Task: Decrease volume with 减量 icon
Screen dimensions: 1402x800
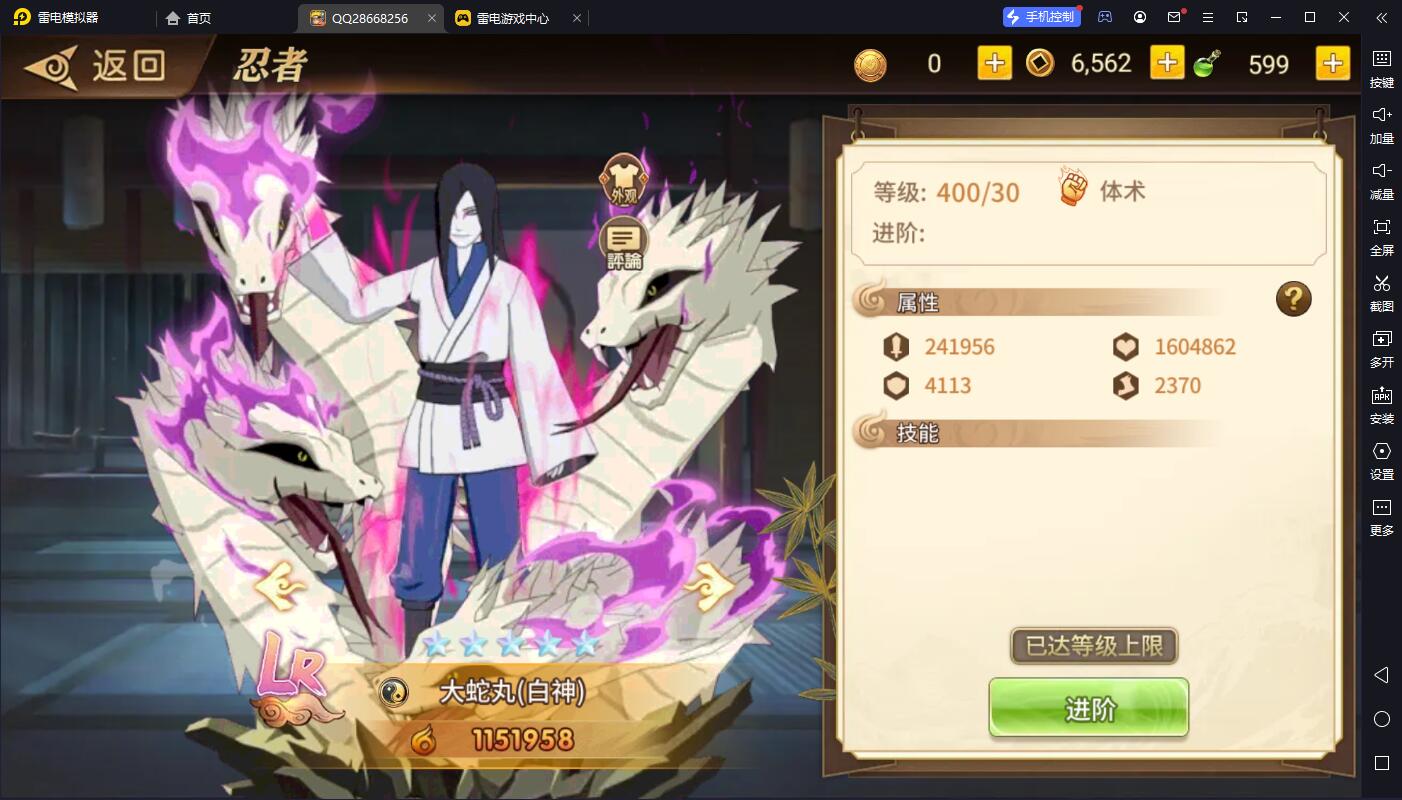Action: pyautogui.click(x=1382, y=179)
